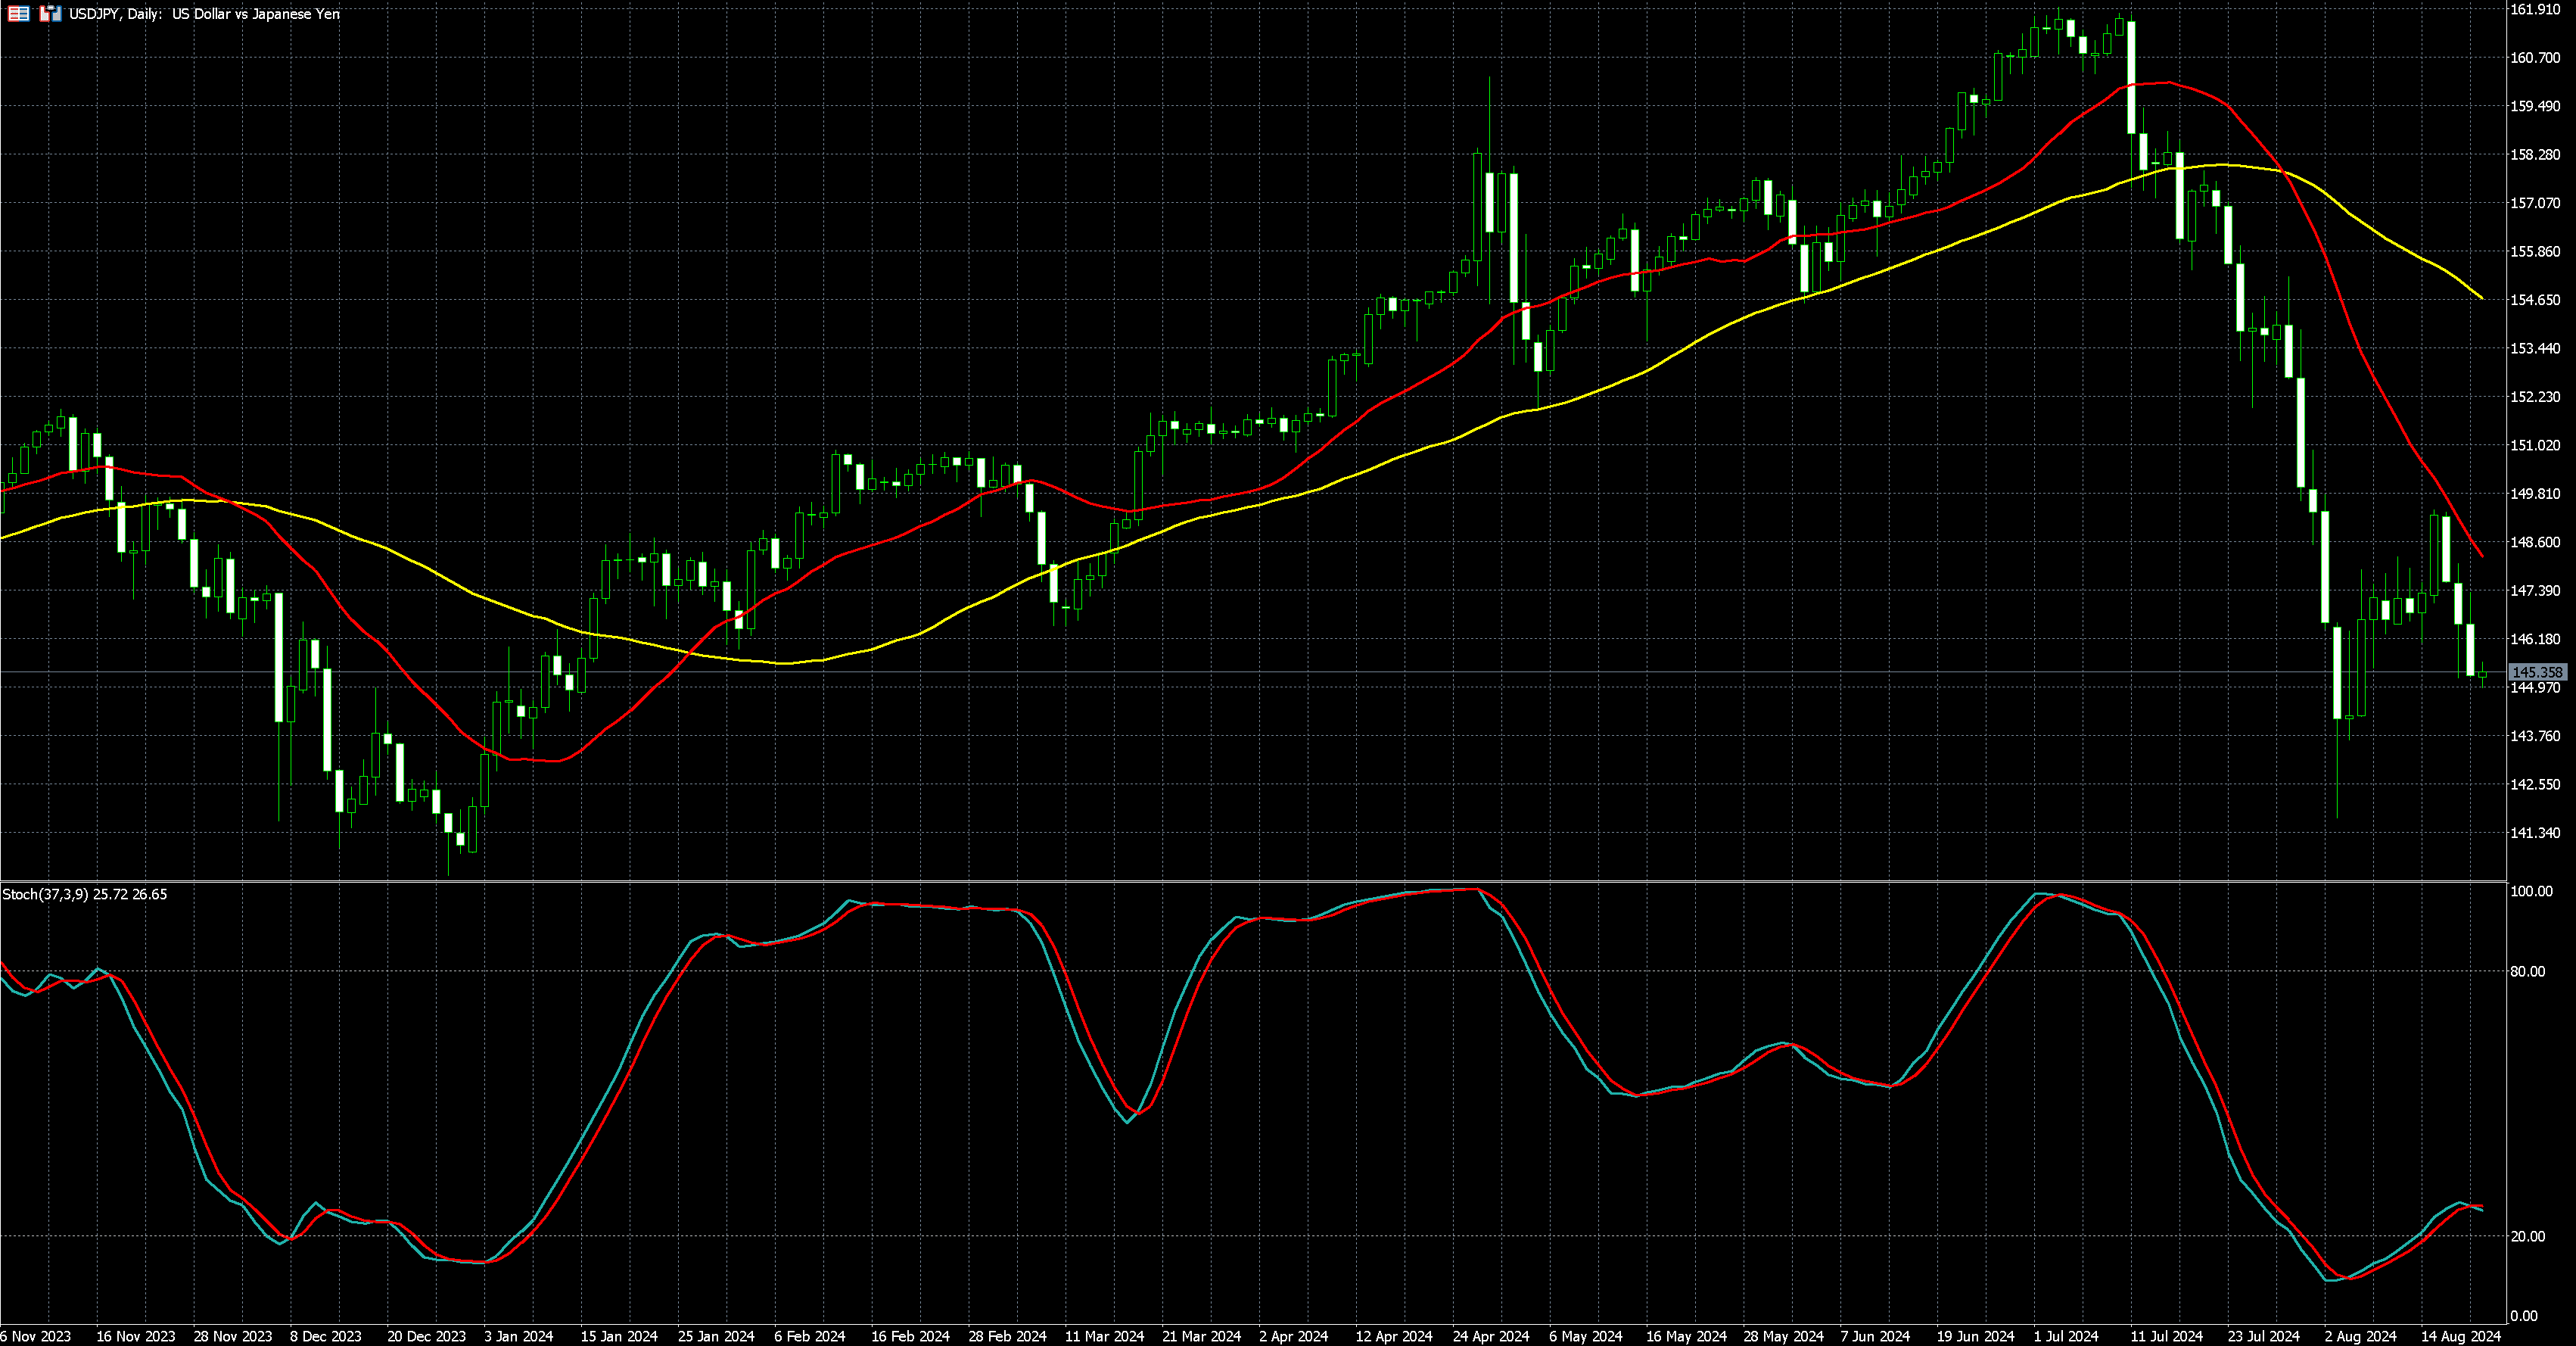The image size is (2576, 1346).
Task: Click the 80.00 stochastic level label
Action: 2527,971
